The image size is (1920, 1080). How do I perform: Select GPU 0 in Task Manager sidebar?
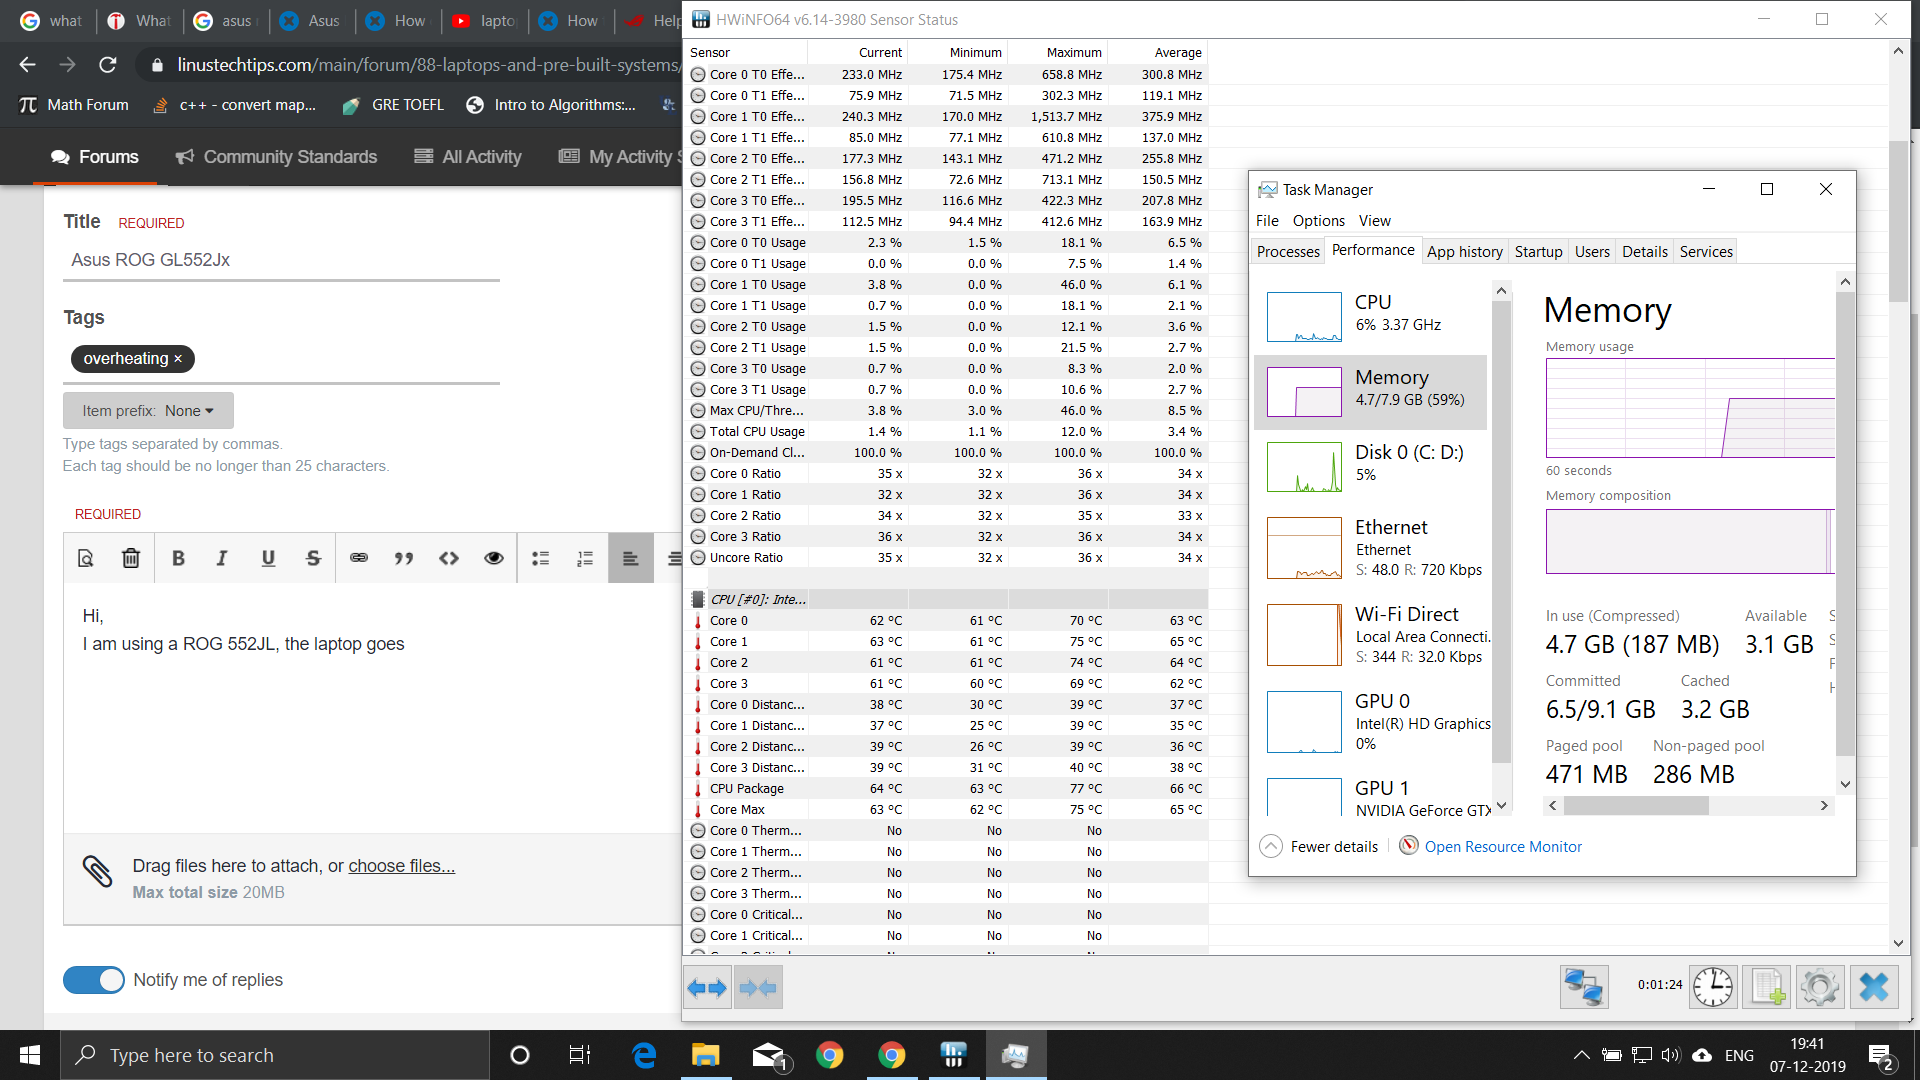coord(1370,722)
